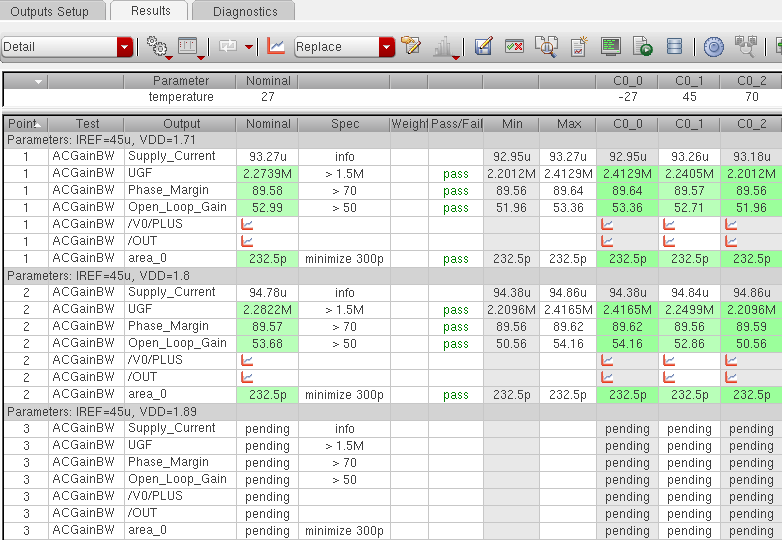Click the pass/fail check-and-cross icon
Screen dimensions: 782x540
coord(514,46)
